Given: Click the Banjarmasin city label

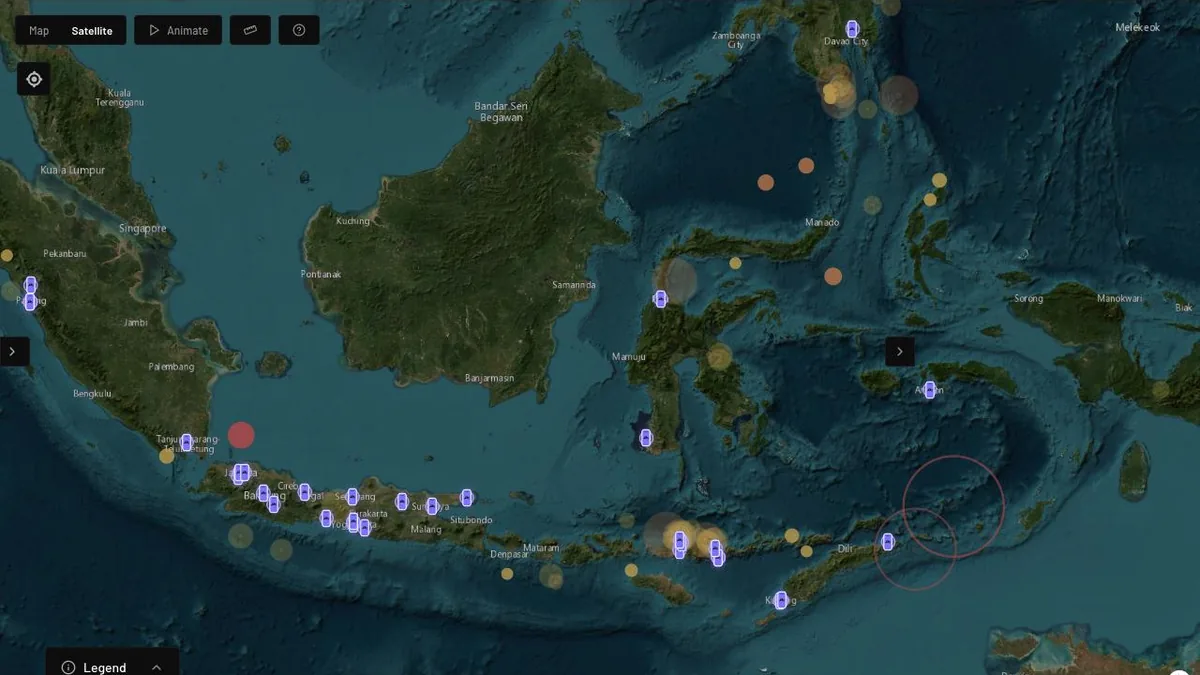Looking at the screenshot, I should point(490,378).
